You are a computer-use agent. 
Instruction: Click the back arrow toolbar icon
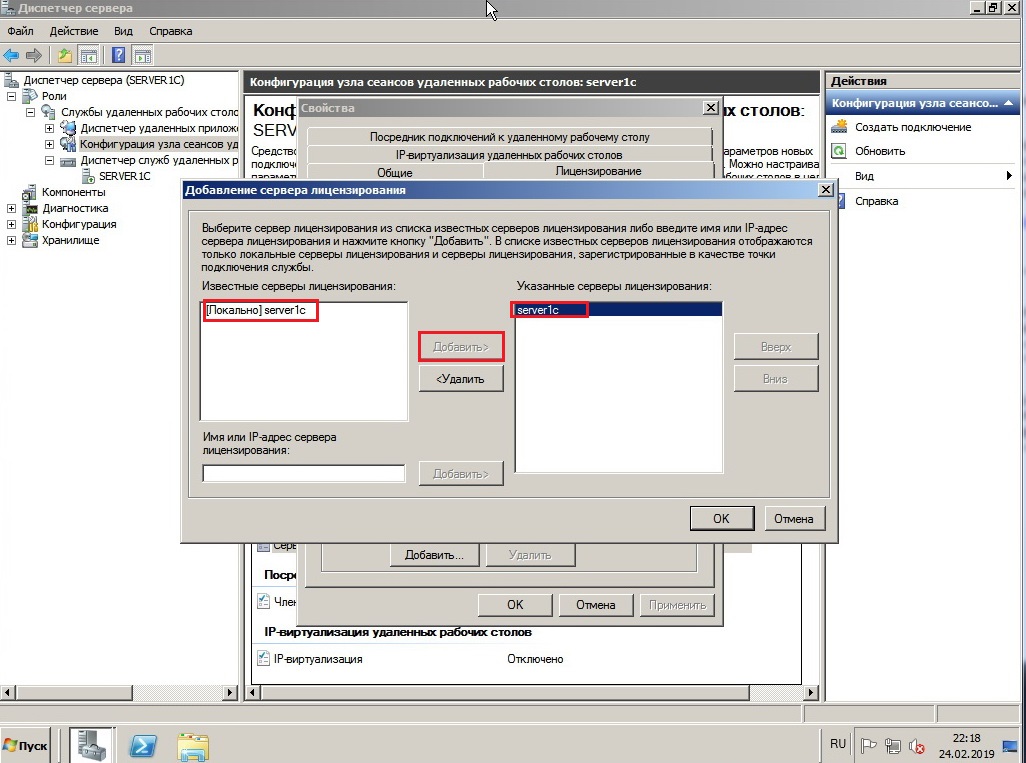click(x=11, y=55)
